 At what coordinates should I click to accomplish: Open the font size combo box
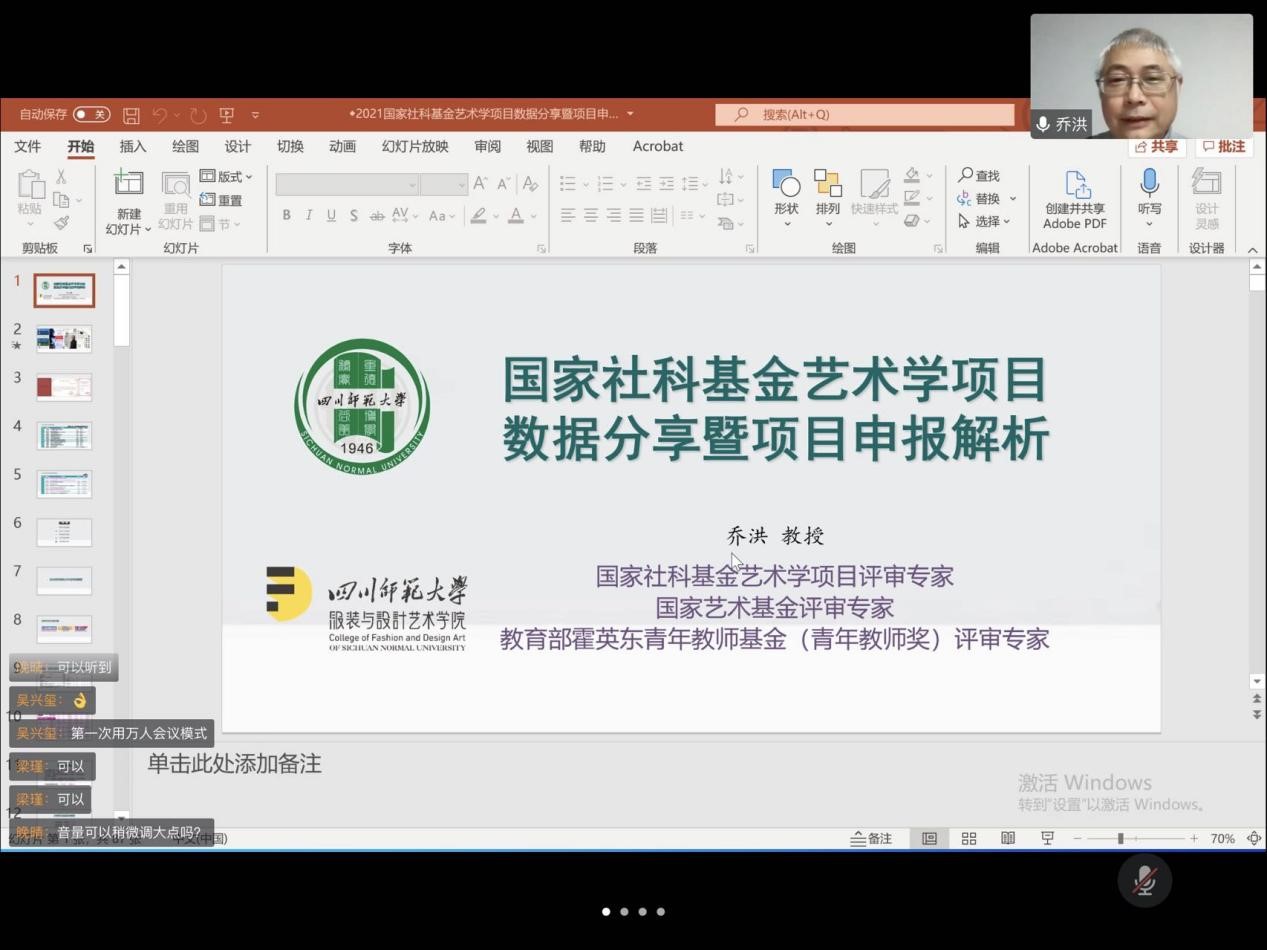(444, 185)
